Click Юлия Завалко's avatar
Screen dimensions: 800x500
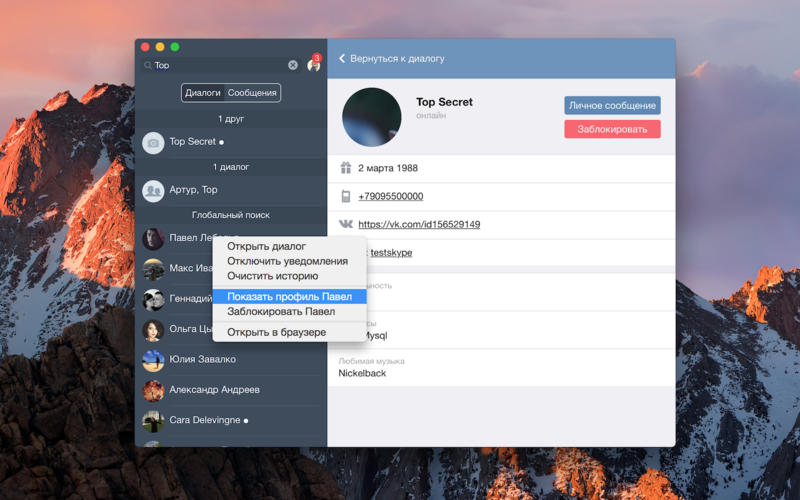point(153,360)
